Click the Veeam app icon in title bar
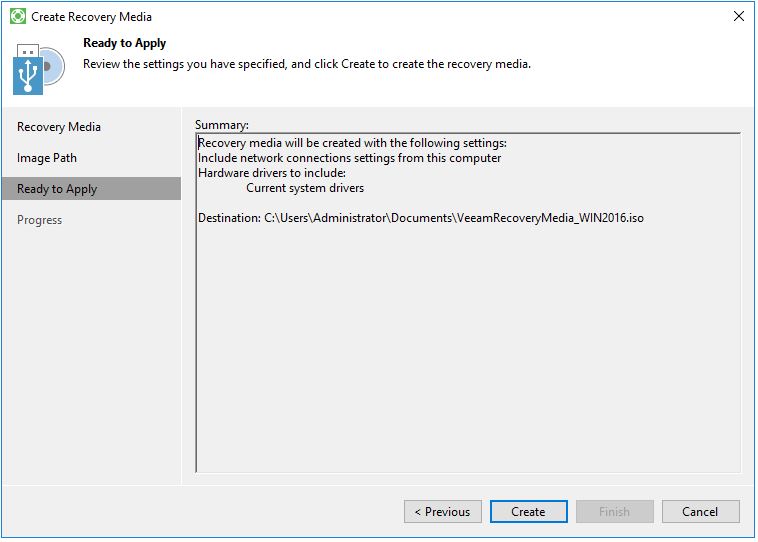This screenshot has width=758, height=542. (x=18, y=17)
